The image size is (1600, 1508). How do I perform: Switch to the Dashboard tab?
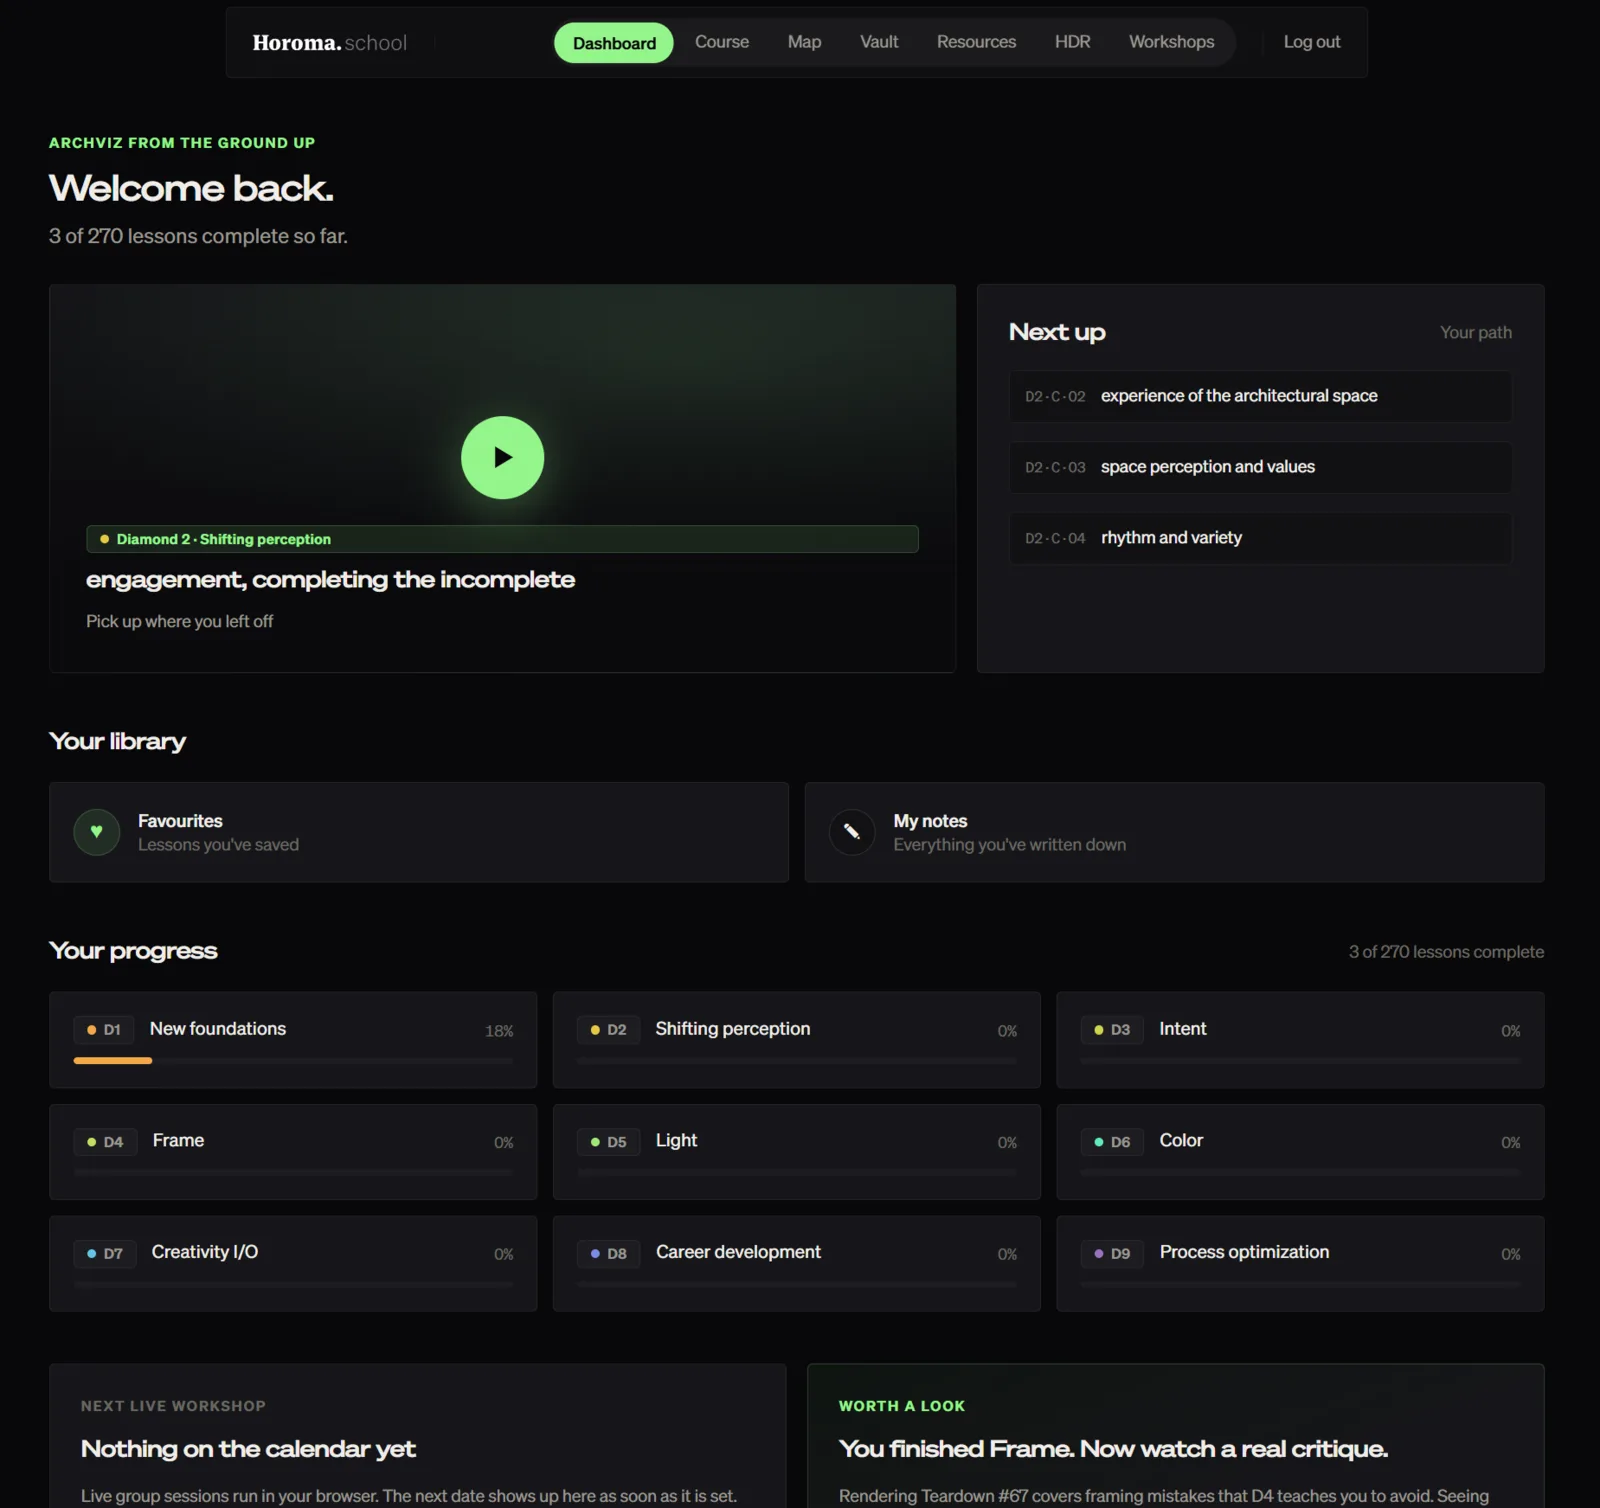(x=614, y=43)
